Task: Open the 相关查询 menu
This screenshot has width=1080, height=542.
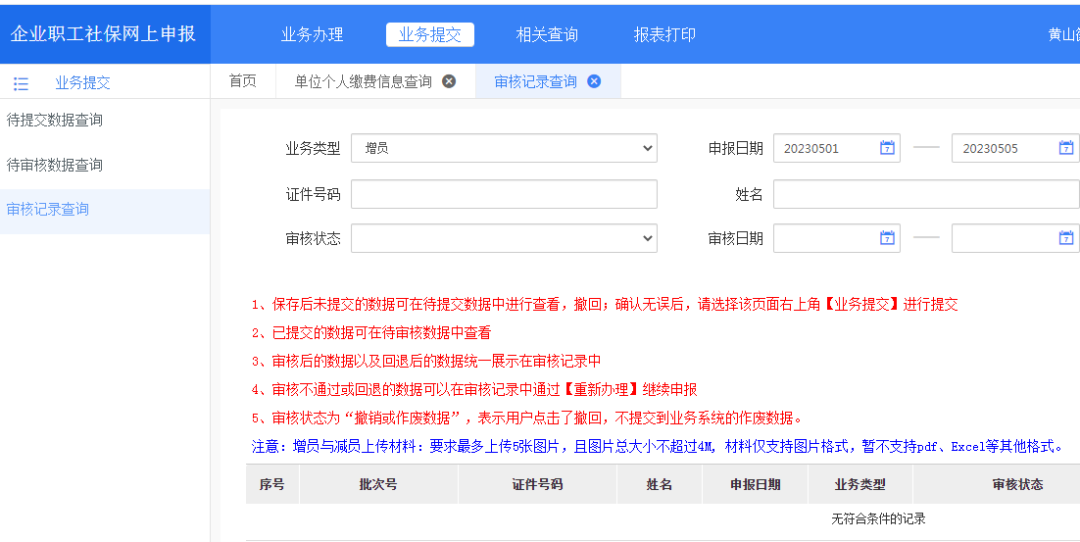Action: [x=547, y=34]
